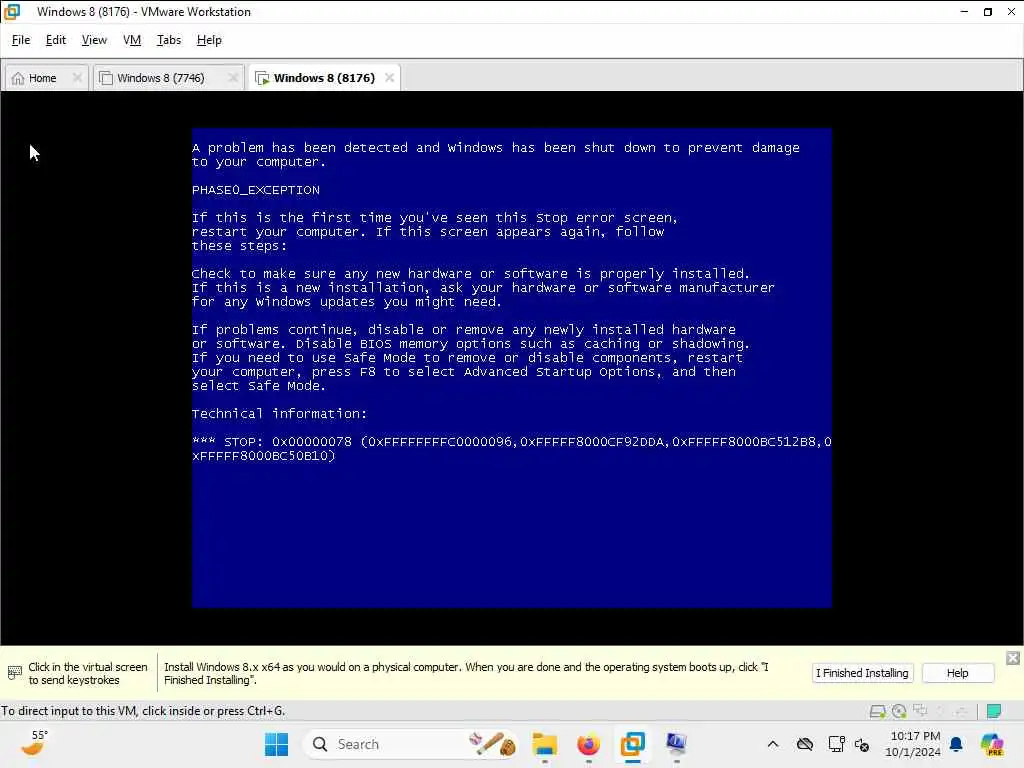Close the Home tab
Image resolution: width=1024 pixels, height=768 pixels.
[77, 78]
